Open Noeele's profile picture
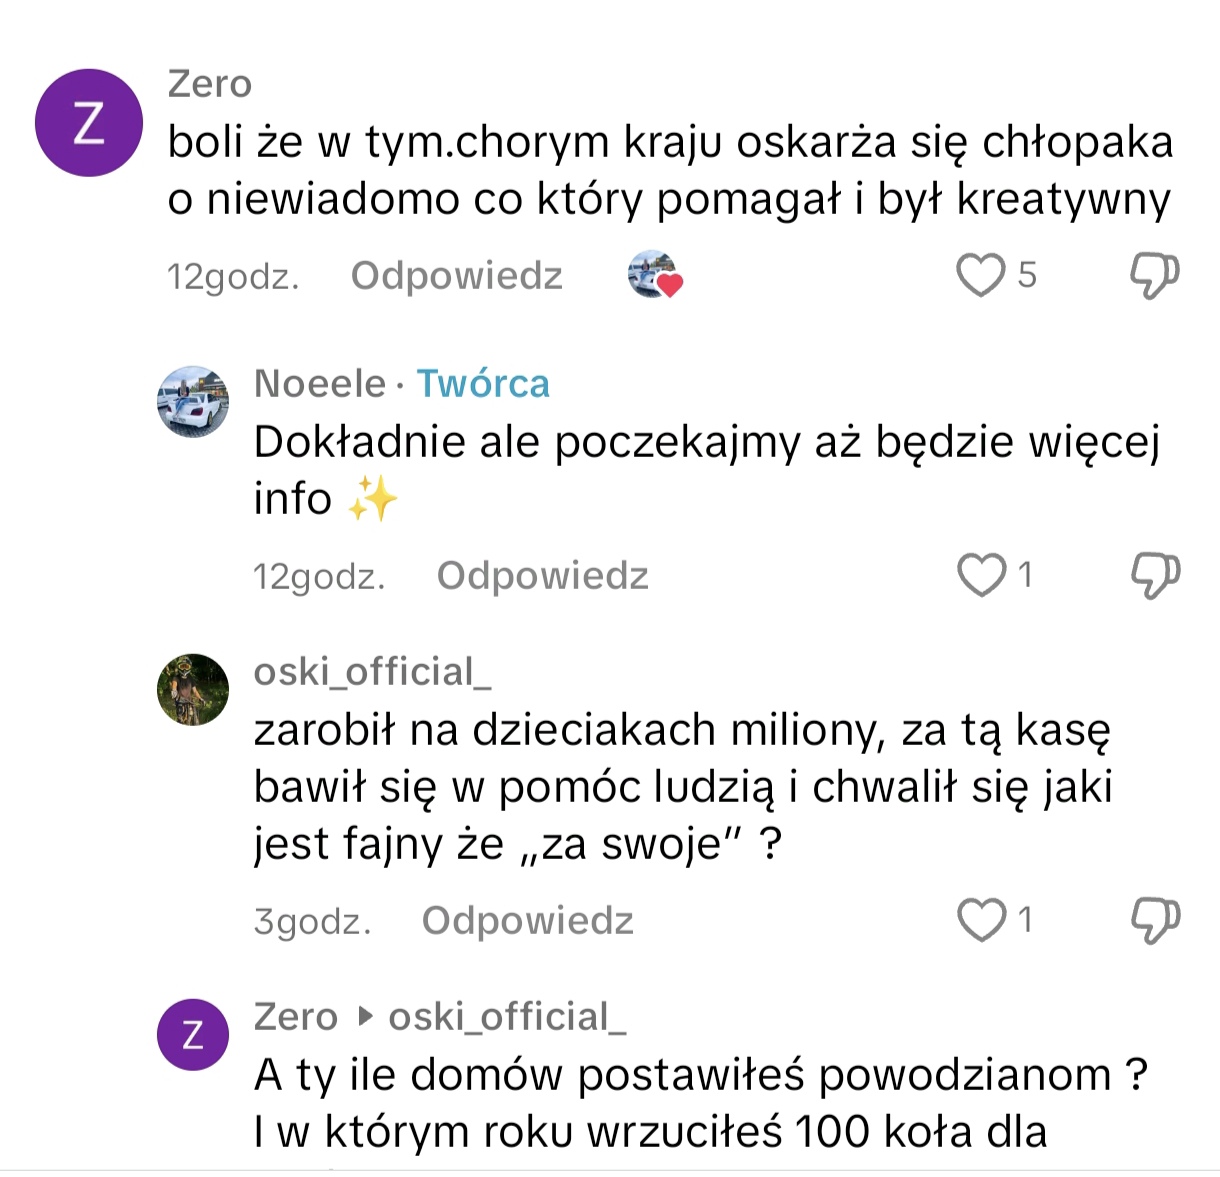Image resolution: width=1220 pixels, height=1177 pixels. coord(193,401)
